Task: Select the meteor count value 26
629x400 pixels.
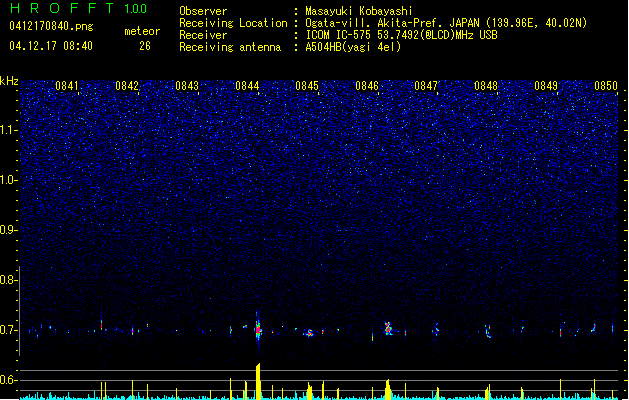Action: tap(145, 46)
